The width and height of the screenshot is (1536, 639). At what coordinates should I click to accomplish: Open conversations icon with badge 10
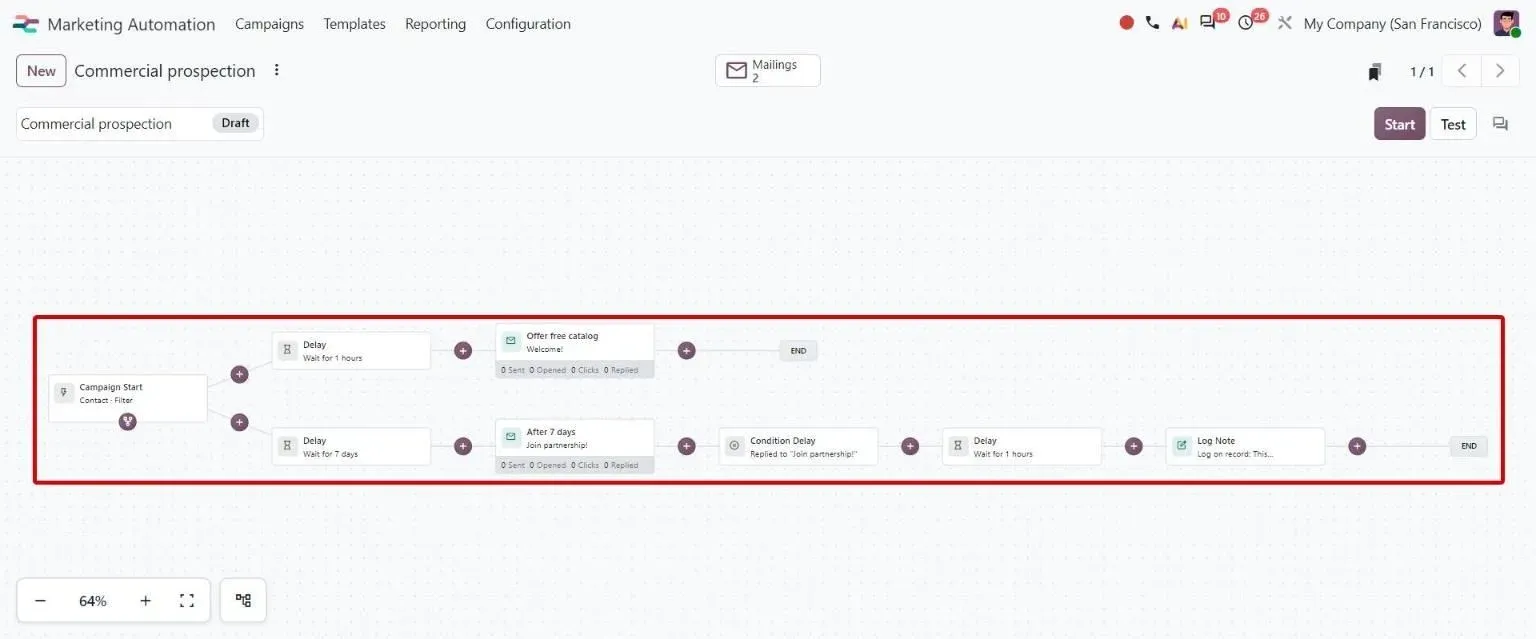[x=1208, y=23]
